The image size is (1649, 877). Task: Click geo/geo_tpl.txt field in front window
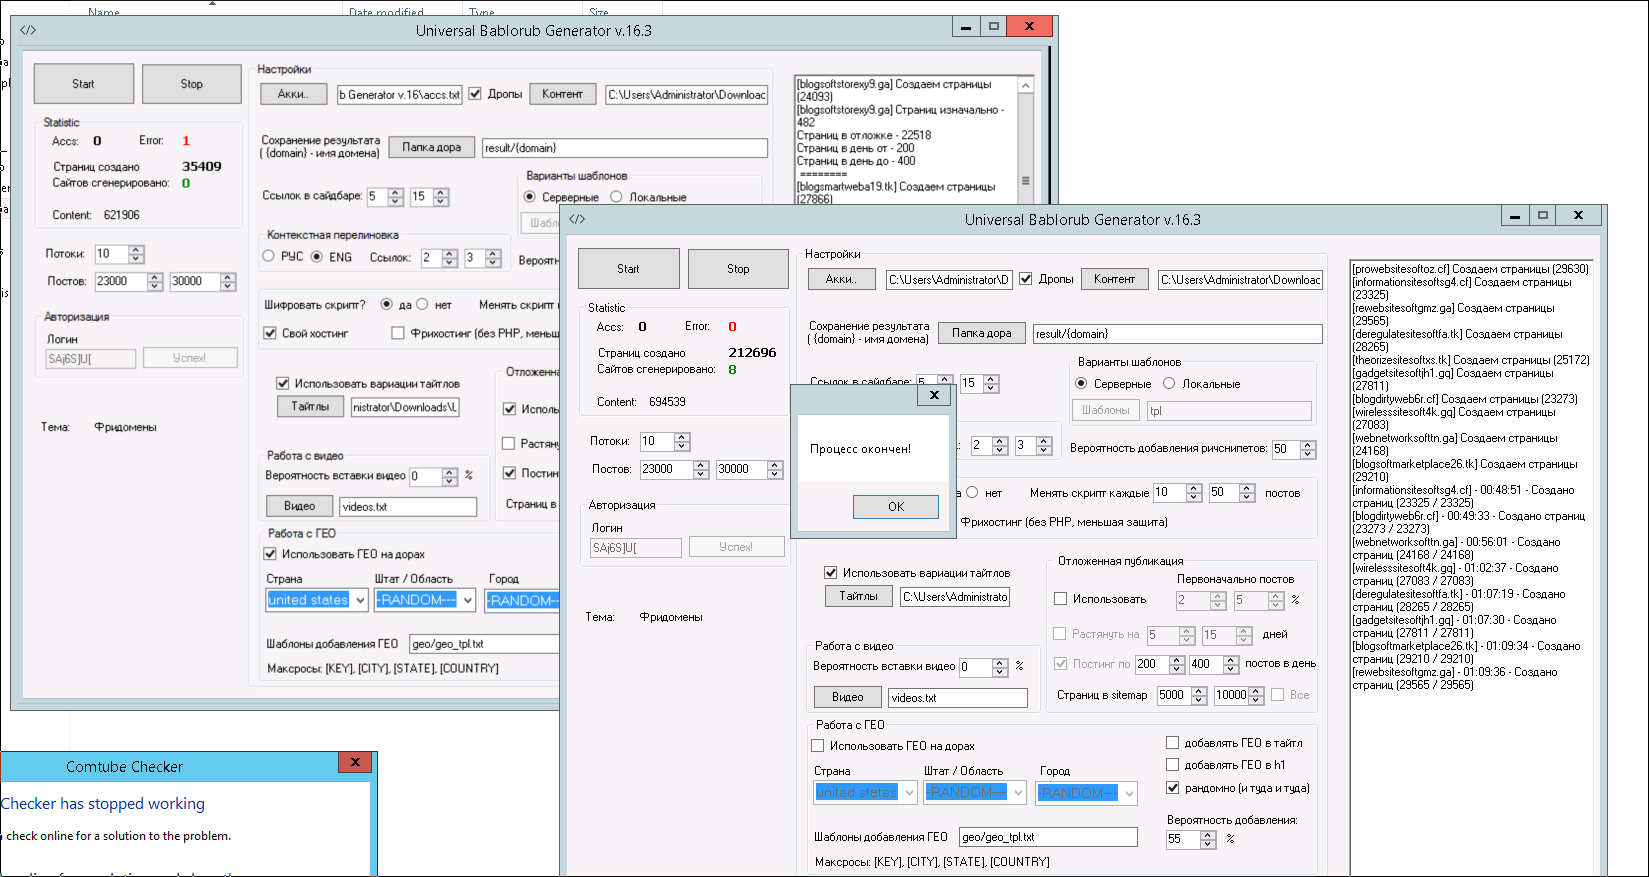[1048, 837]
